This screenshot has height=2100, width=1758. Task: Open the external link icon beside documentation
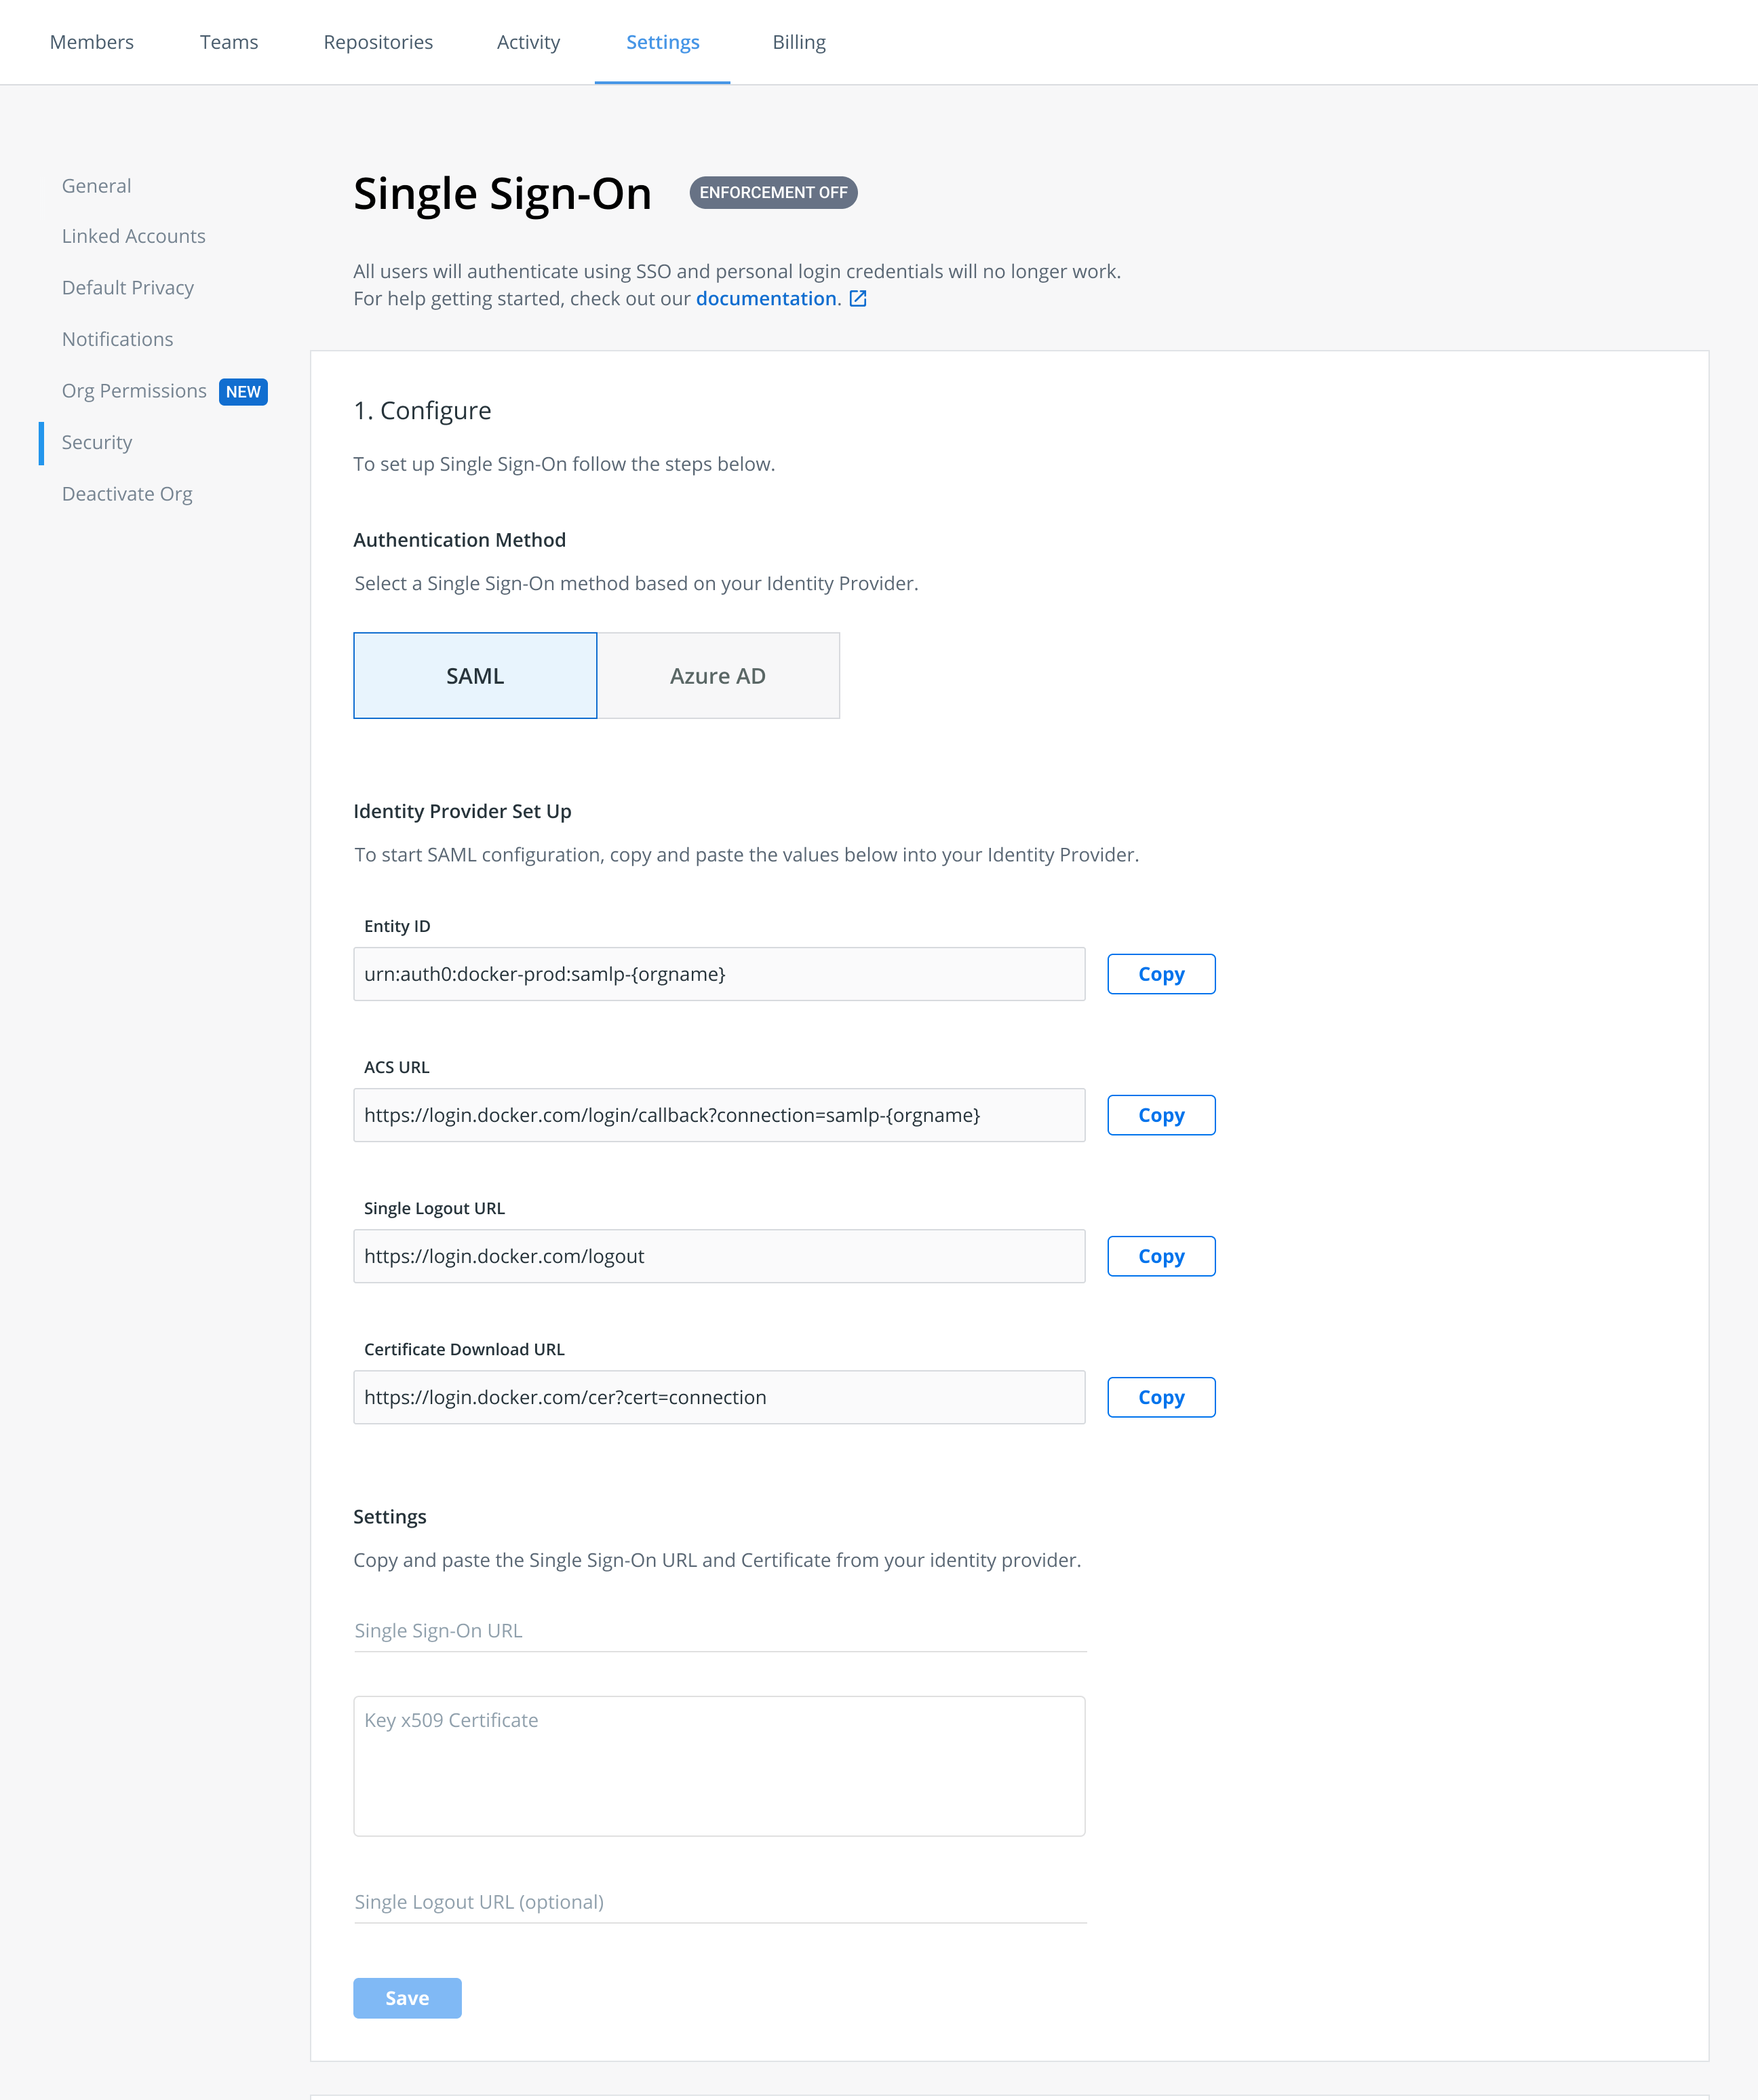coord(858,299)
